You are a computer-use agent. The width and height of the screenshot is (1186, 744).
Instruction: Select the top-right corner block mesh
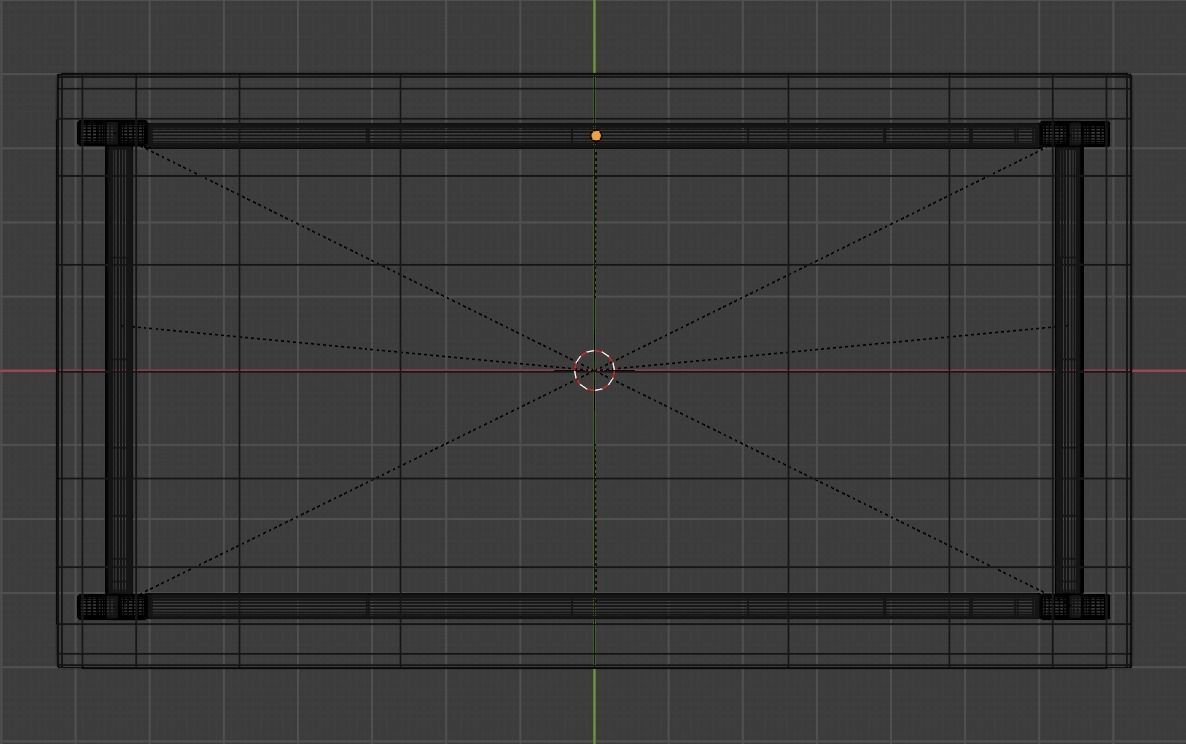(x=1075, y=134)
